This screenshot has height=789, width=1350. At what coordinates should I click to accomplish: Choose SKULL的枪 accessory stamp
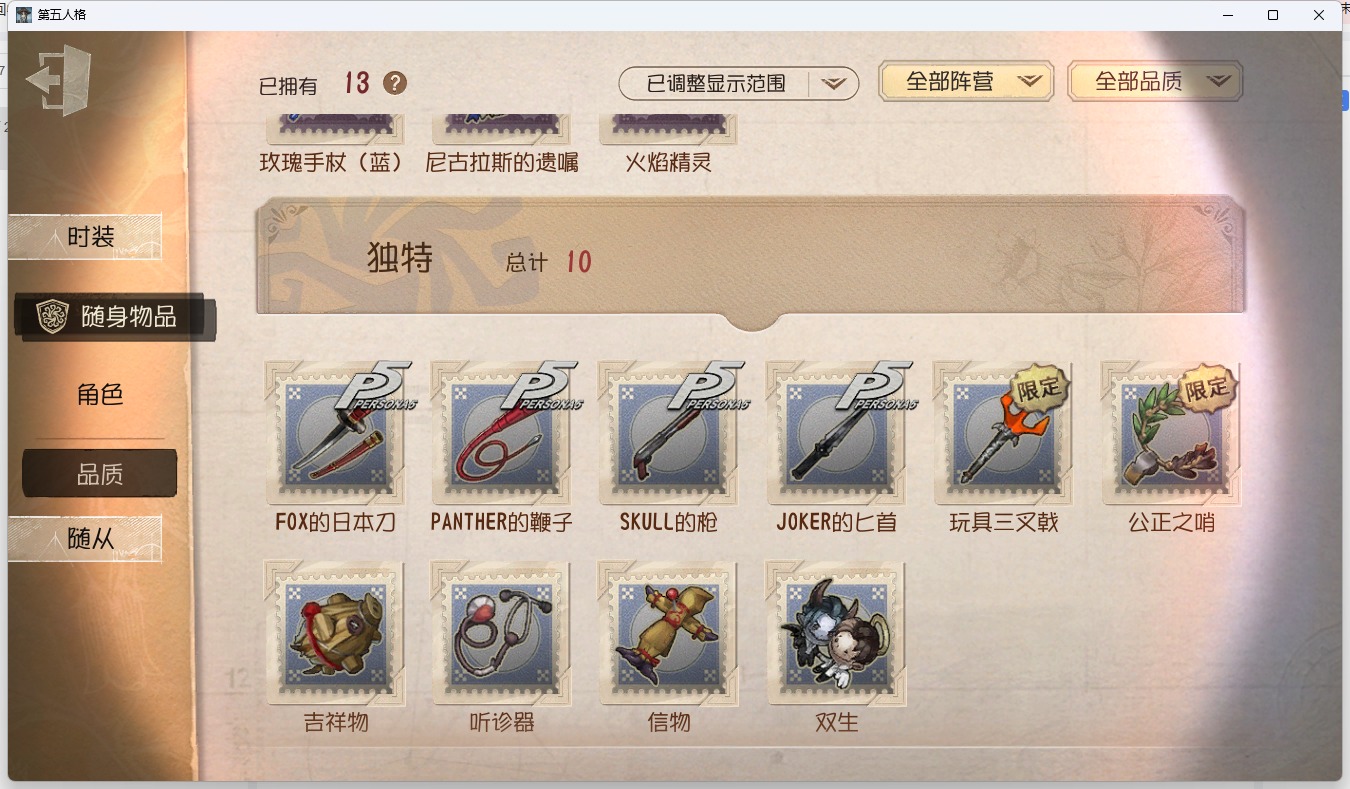(670, 433)
